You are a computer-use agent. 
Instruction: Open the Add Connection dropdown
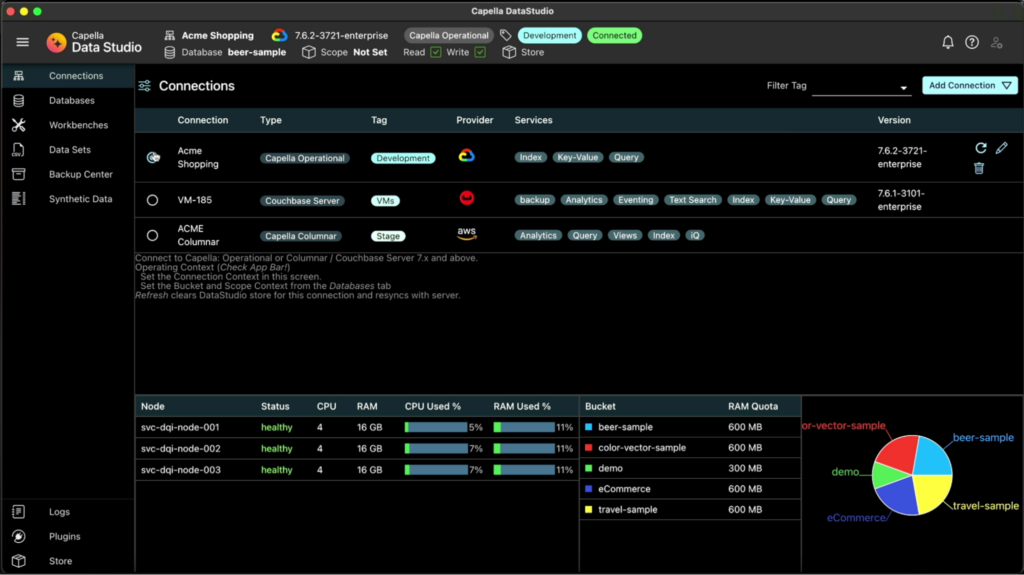point(970,86)
